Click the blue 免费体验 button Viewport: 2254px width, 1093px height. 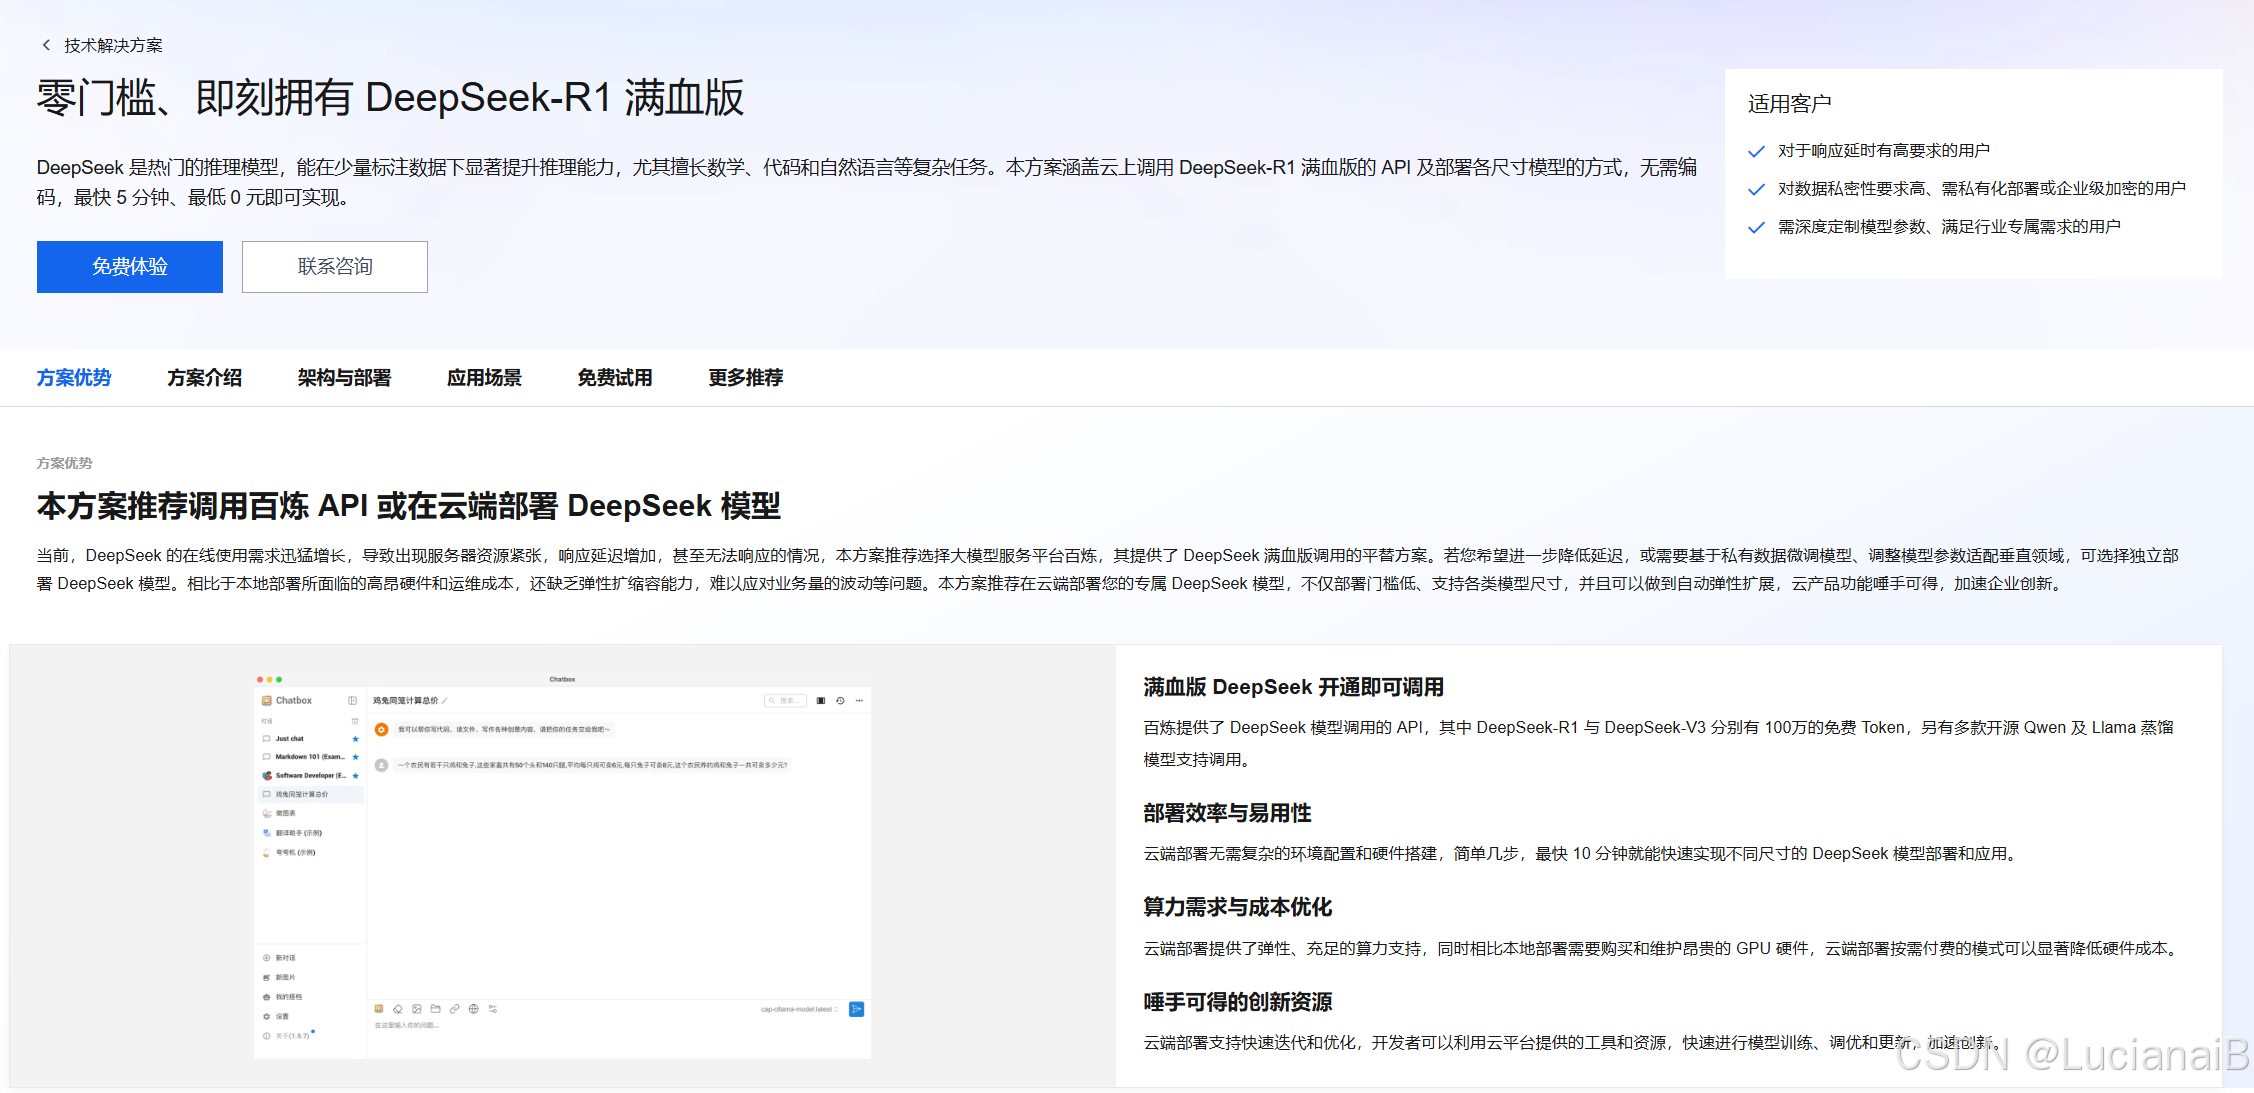tap(130, 267)
